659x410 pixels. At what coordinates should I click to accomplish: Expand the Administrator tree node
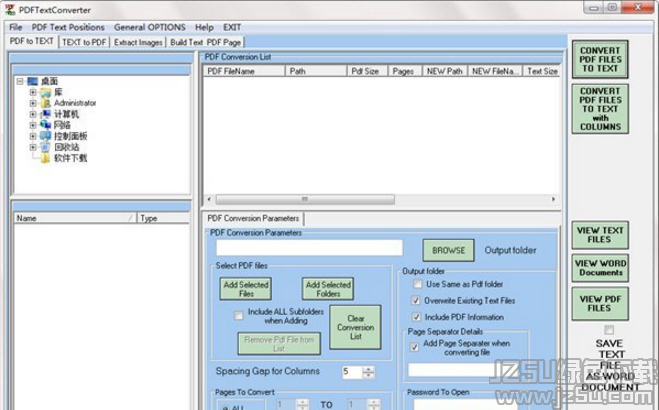[x=33, y=103]
